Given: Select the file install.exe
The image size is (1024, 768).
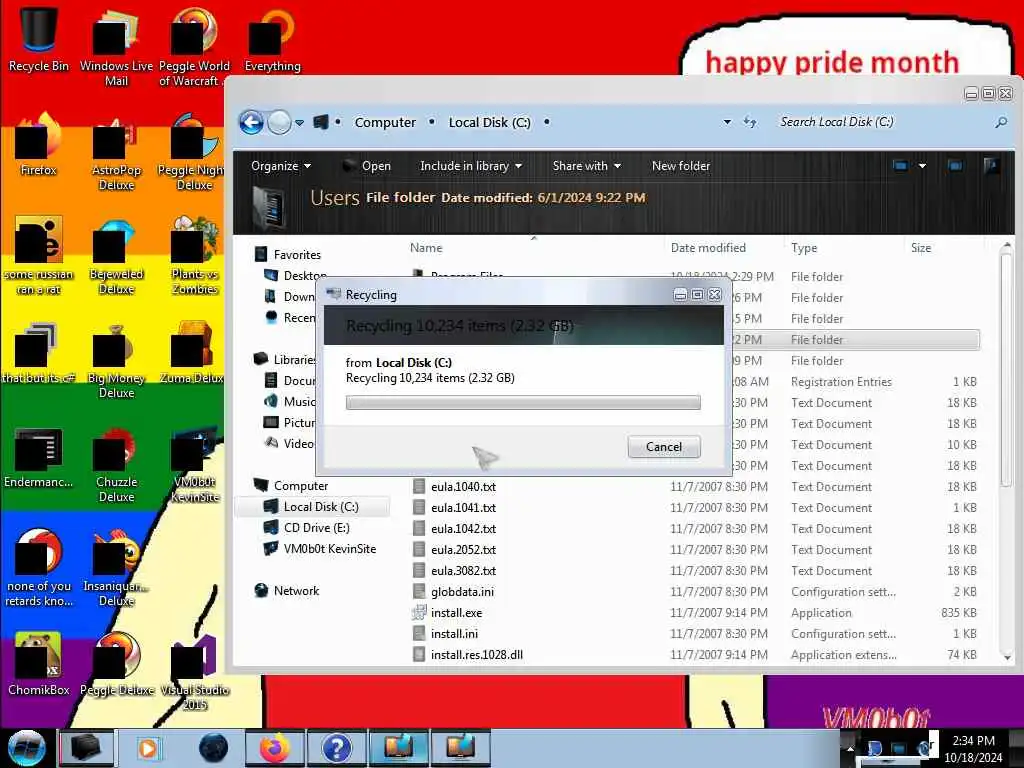Looking at the screenshot, I should click(456, 613).
